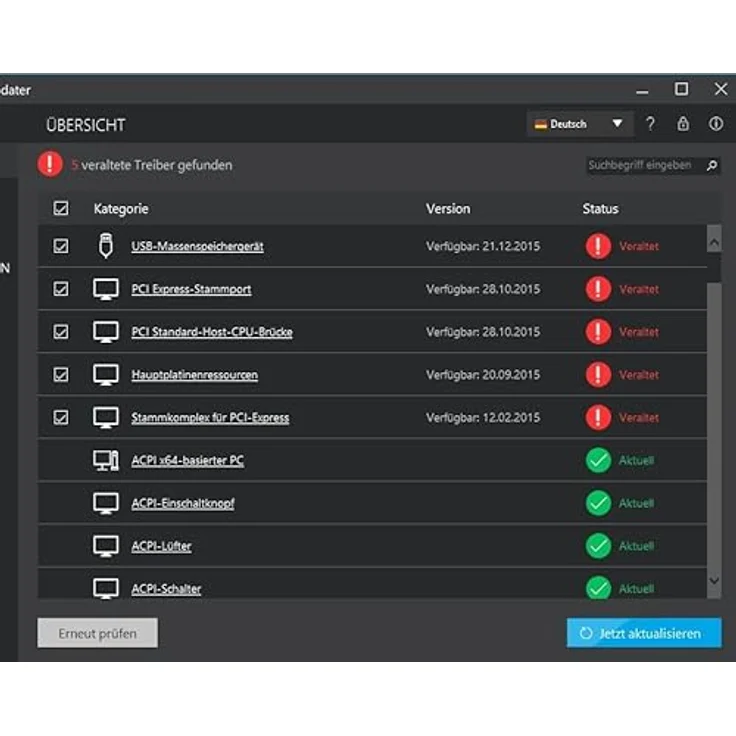The width and height of the screenshot is (736, 736).
Task: Click the text Verfügbar: 20.09.2015
Action: point(483,375)
